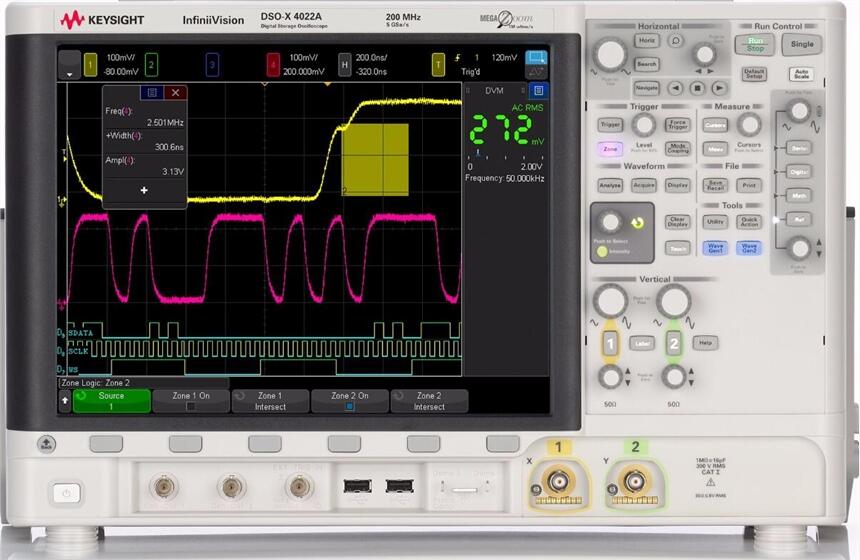Open the Zone 1 Intersect option softkey
860x560 pixels.
tap(270, 401)
